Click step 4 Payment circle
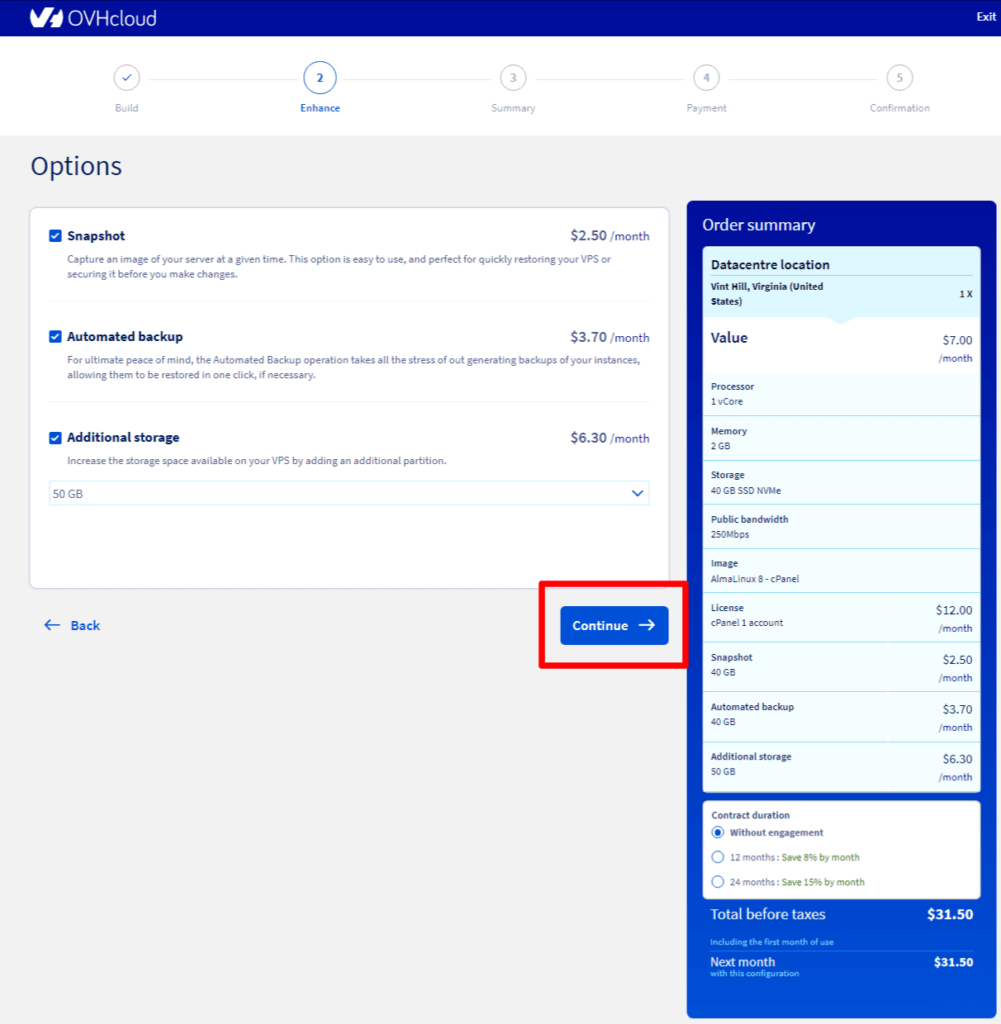The image size is (1001, 1024). point(706,78)
